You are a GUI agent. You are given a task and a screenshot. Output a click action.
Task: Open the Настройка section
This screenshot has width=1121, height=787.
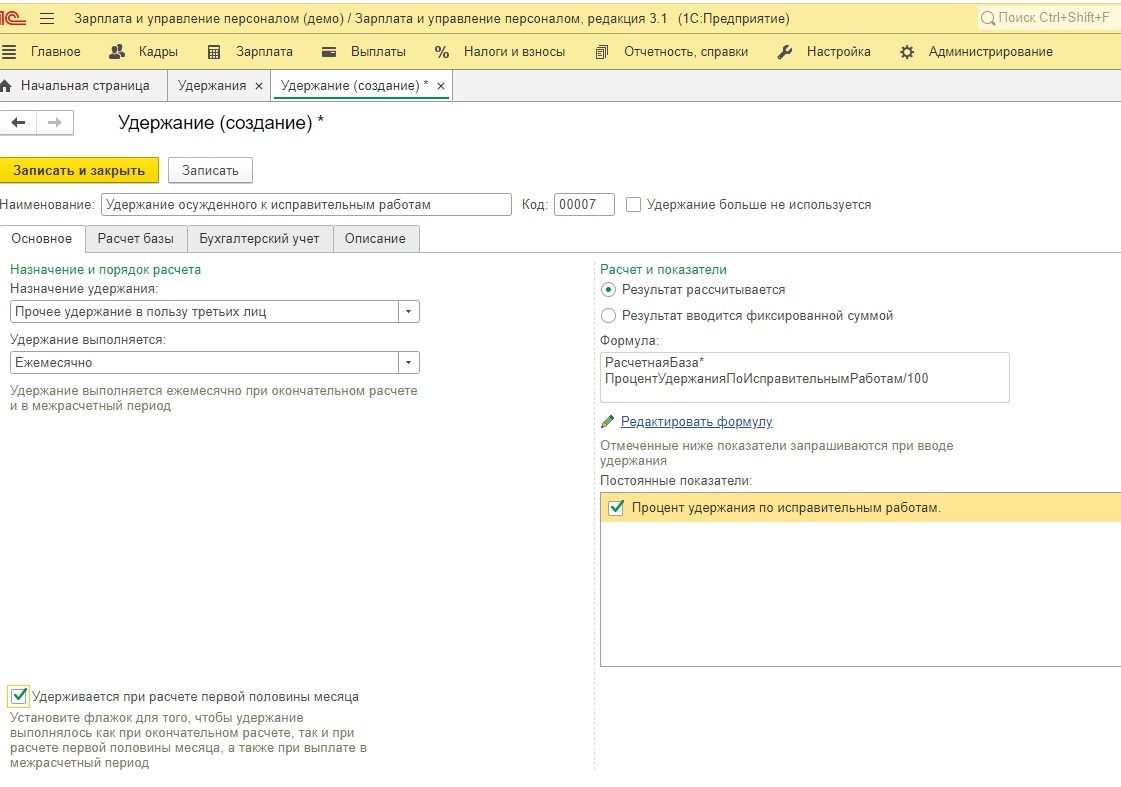pyautogui.click(x=839, y=51)
